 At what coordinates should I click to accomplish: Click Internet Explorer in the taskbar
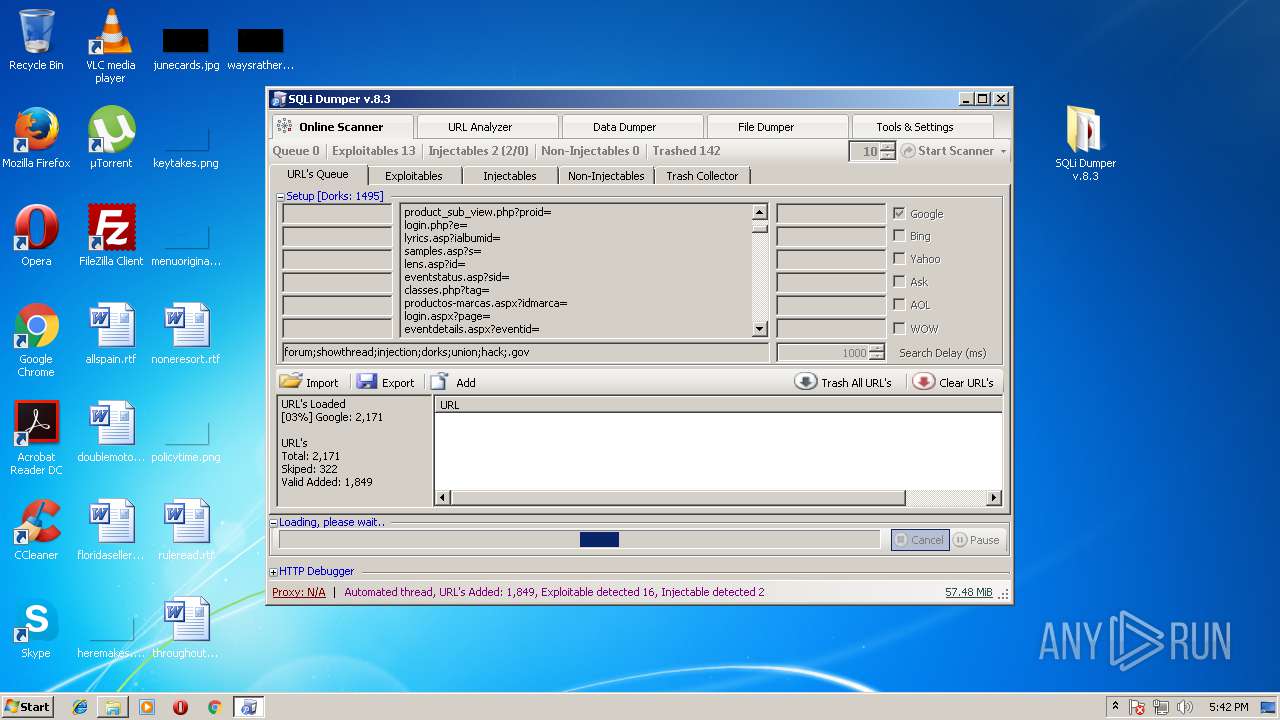[80, 707]
